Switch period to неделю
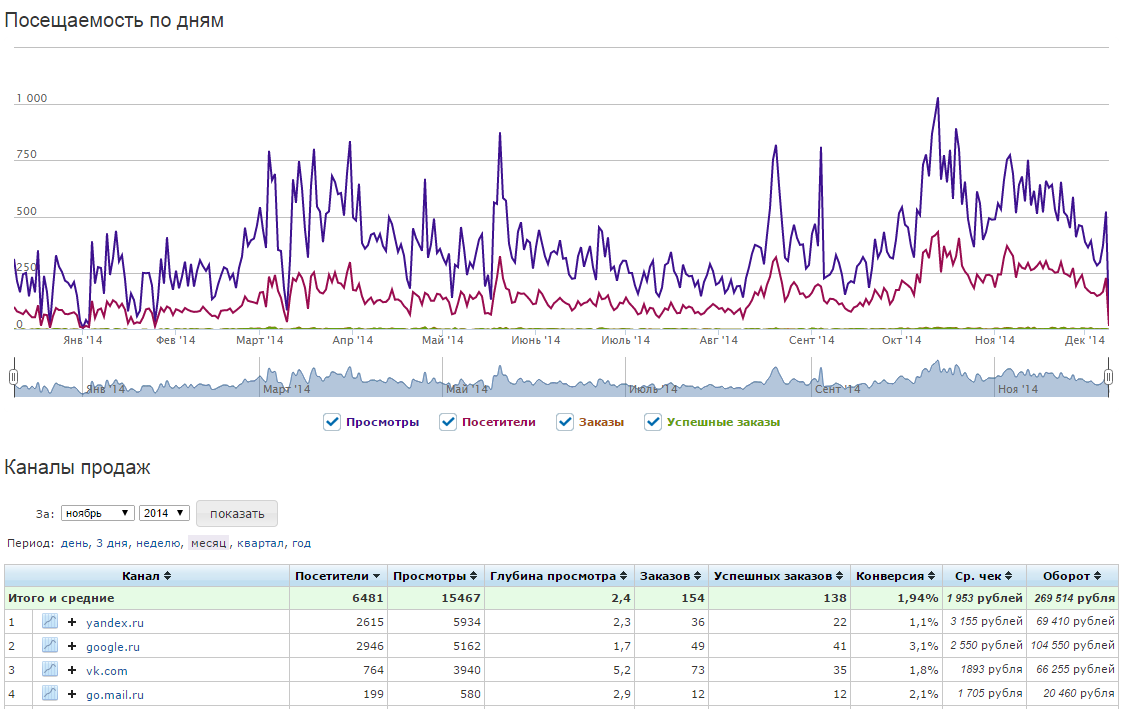The height and width of the screenshot is (709, 1126). pyautogui.click(x=159, y=543)
